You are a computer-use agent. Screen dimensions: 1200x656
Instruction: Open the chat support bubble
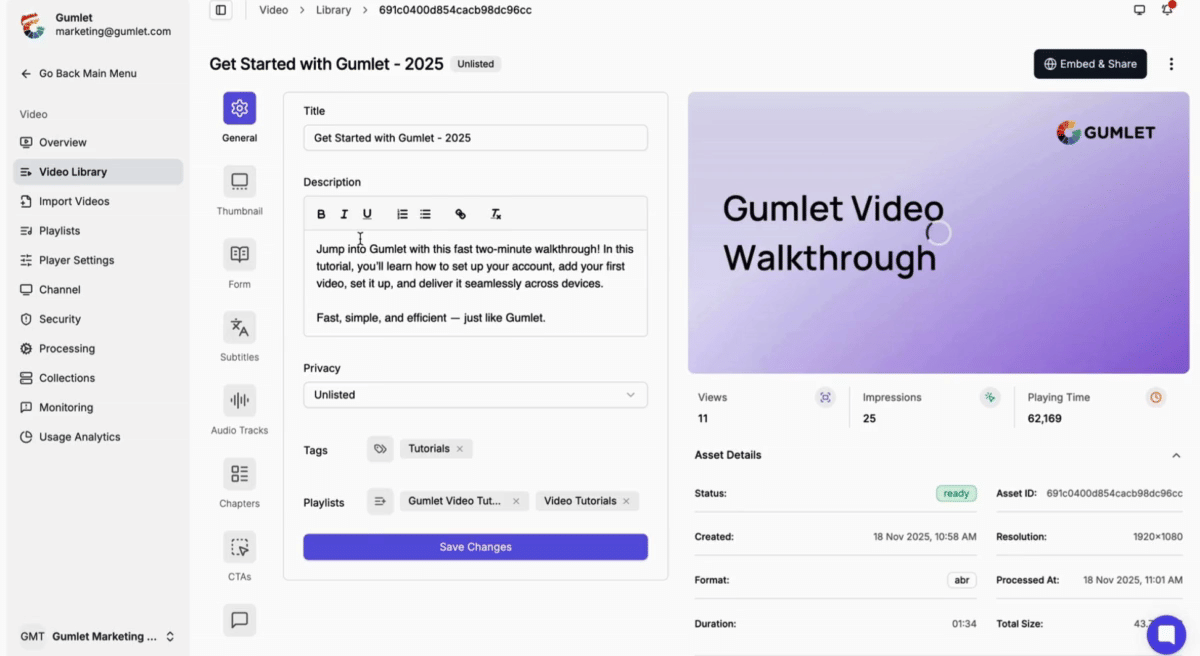(1165, 634)
